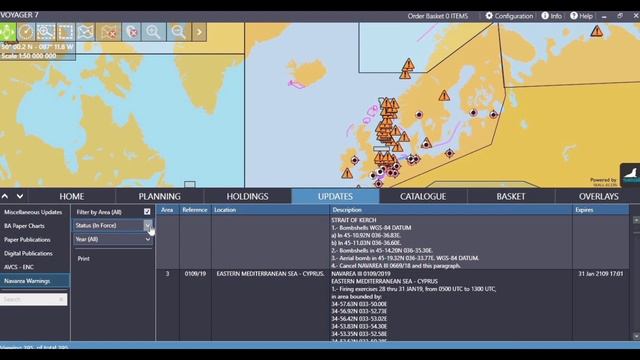Select the rectangle area selection tool
640x360 pixels.
(x=65, y=32)
